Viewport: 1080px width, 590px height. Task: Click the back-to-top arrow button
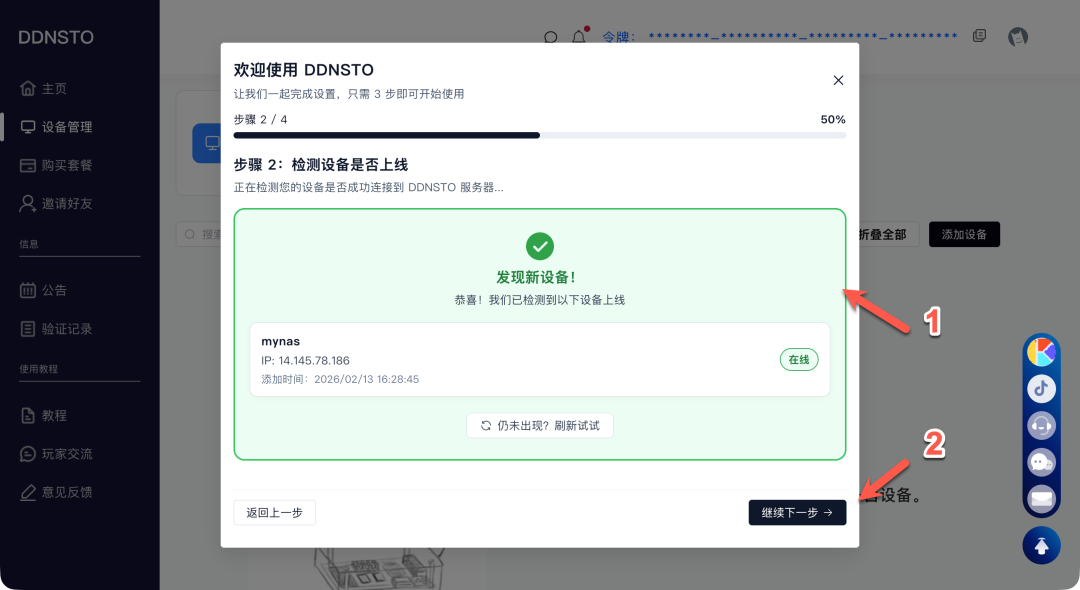[x=1041, y=545]
